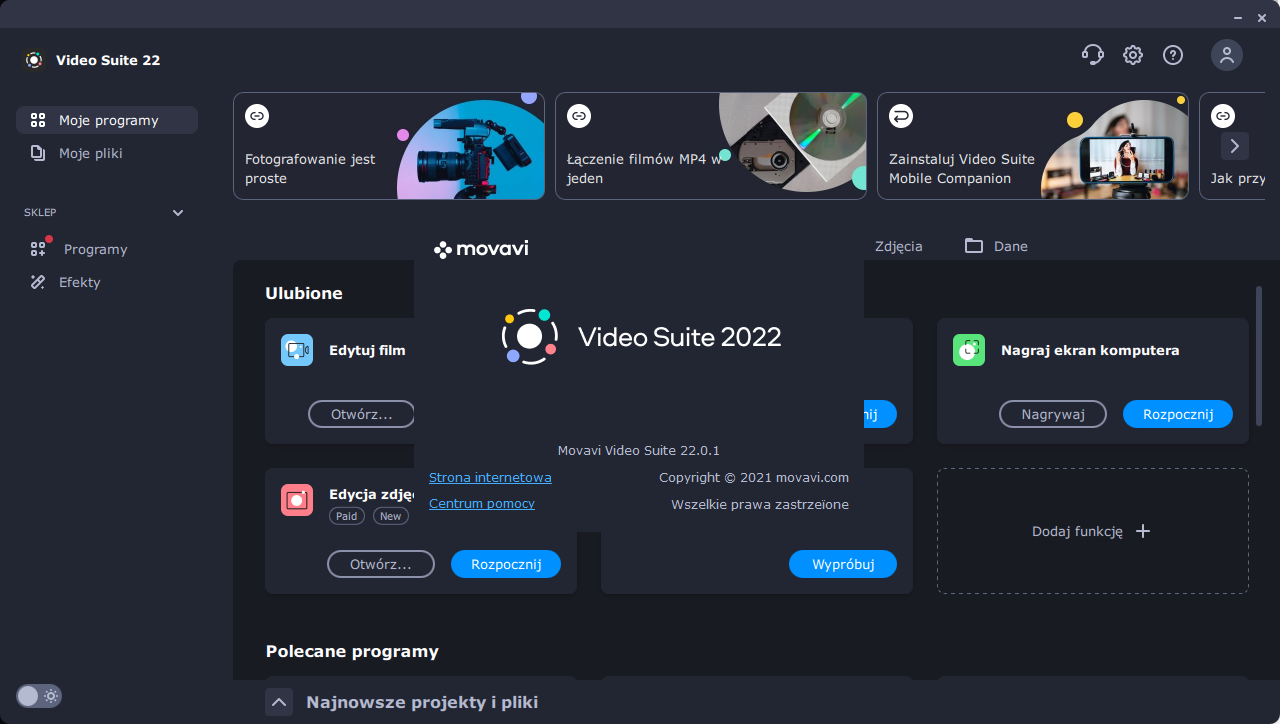Click the Polecane programy heading
Image resolution: width=1280 pixels, height=724 pixels.
tap(352, 651)
